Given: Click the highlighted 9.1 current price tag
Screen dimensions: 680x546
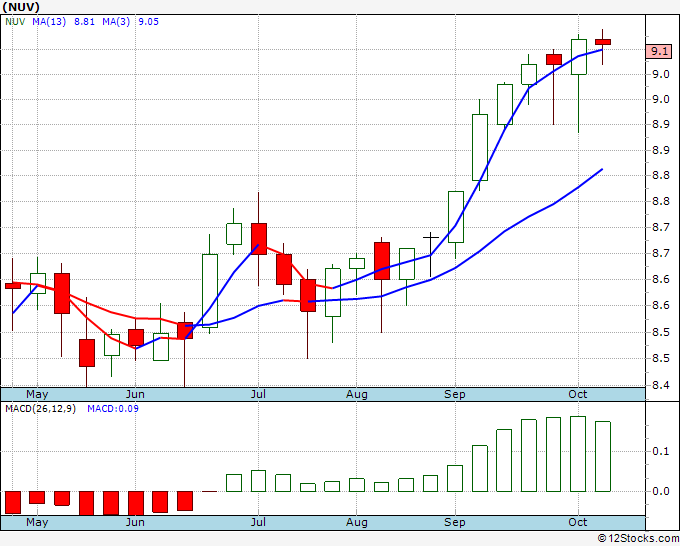Looking at the screenshot, I should 659,51.
